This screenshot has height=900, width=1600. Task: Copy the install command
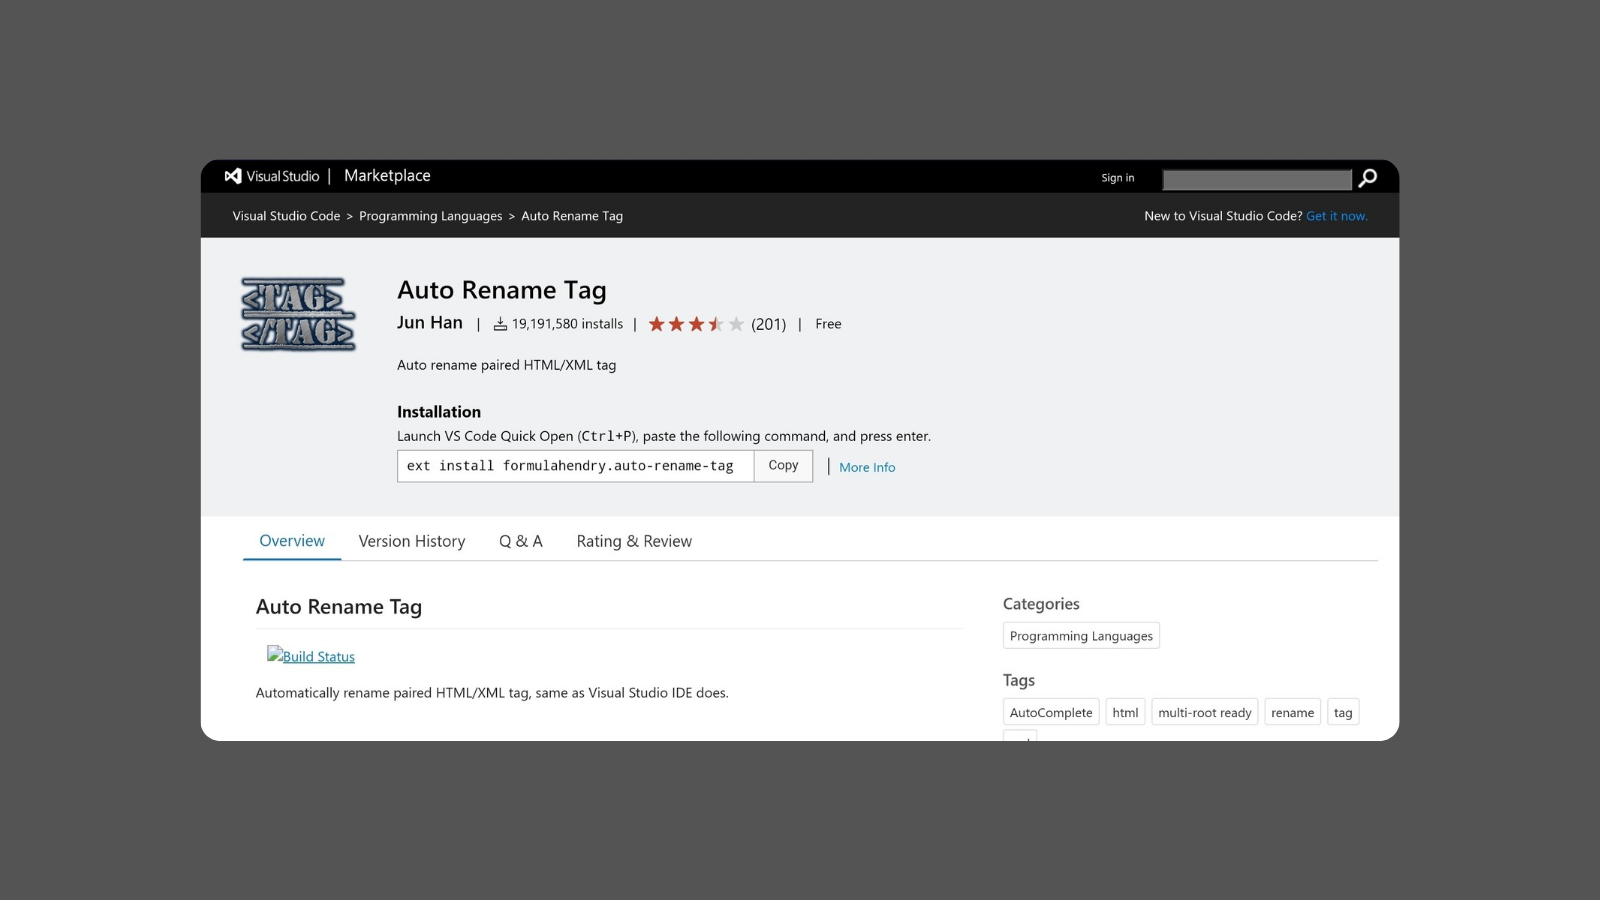pos(783,465)
